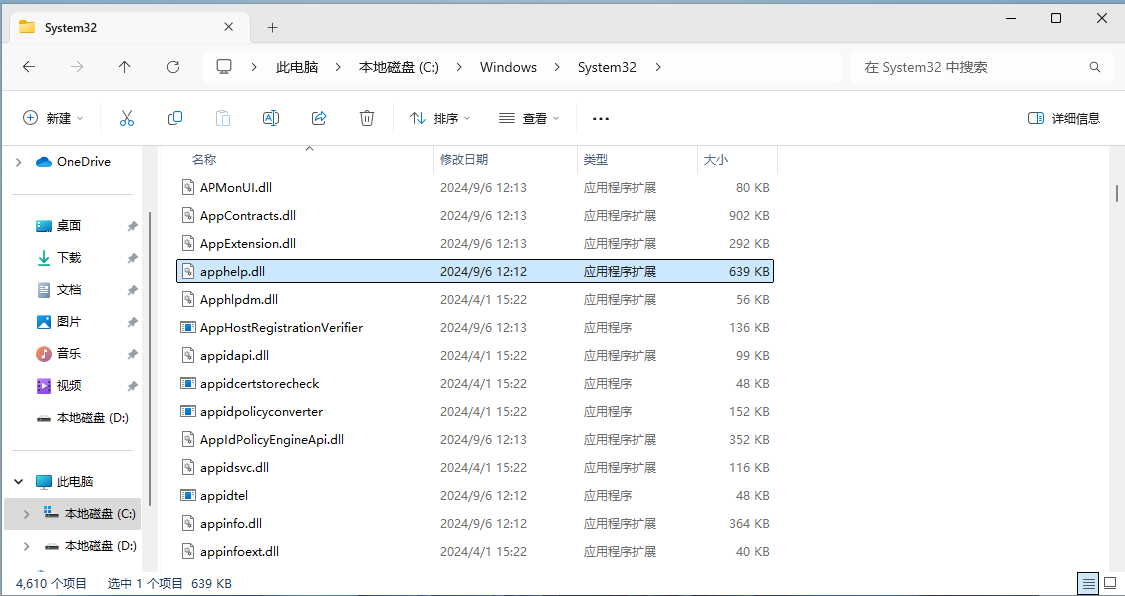Screen dimensions: 1125x596
Task: Expand chevron after System32 in address bar
Action: click(x=657, y=67)
